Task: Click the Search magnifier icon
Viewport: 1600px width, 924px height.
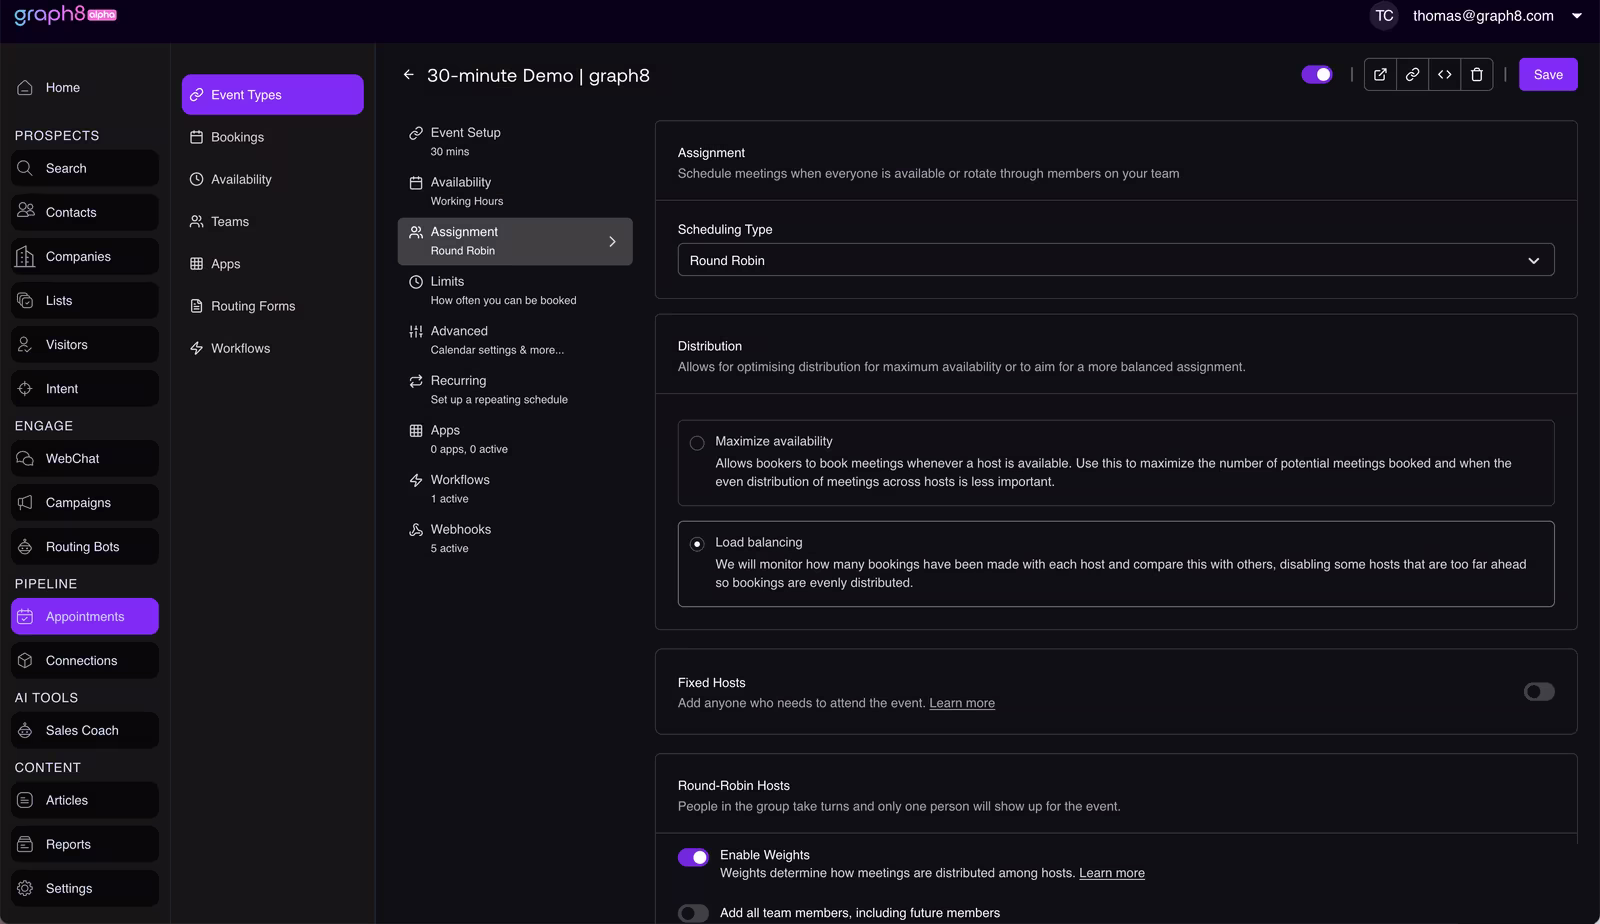Action: 25,168
